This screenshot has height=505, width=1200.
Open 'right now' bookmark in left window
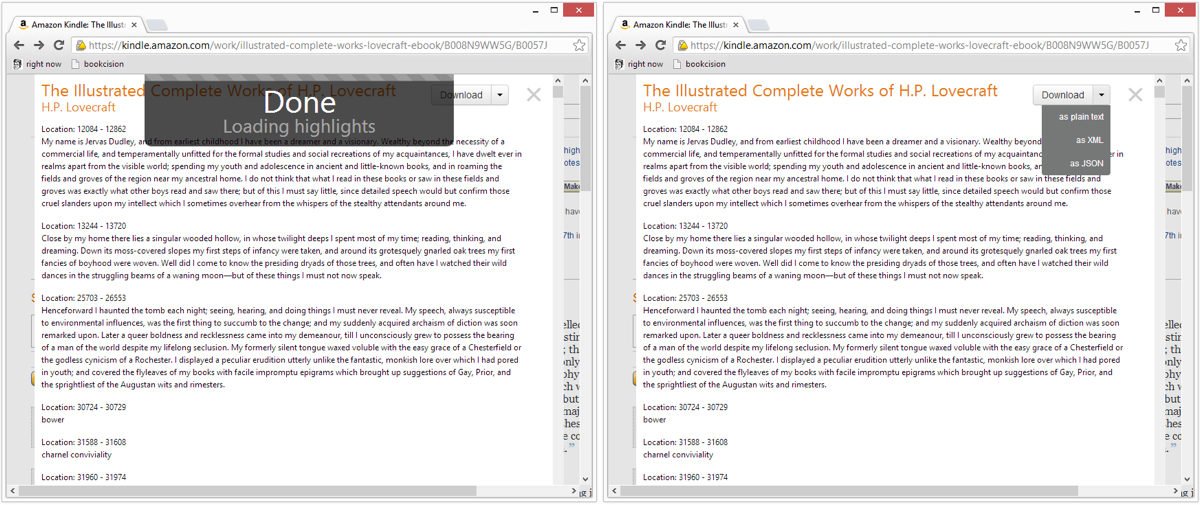click(x=37, y=64)
